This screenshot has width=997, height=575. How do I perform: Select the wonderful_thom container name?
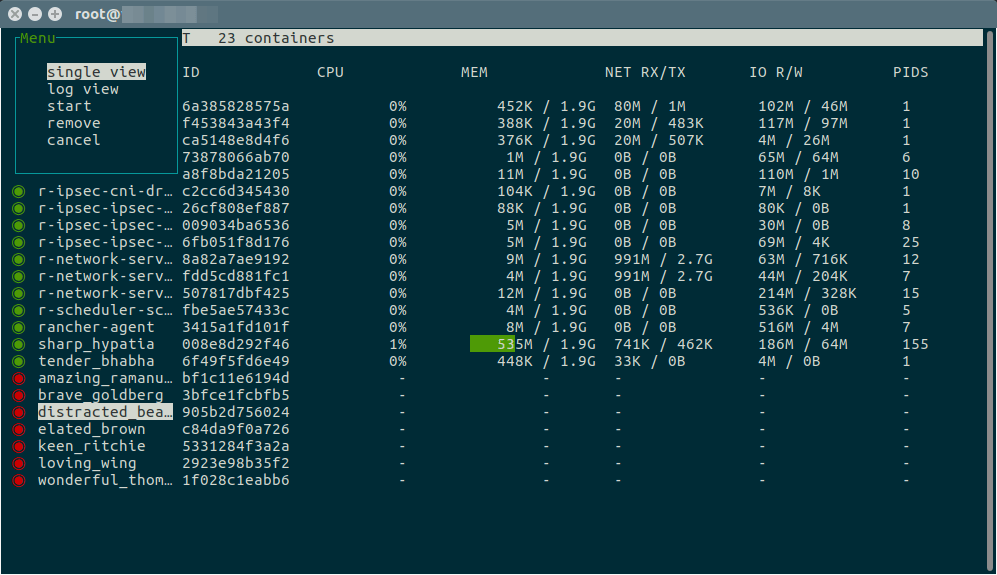[x=96, y=480]
